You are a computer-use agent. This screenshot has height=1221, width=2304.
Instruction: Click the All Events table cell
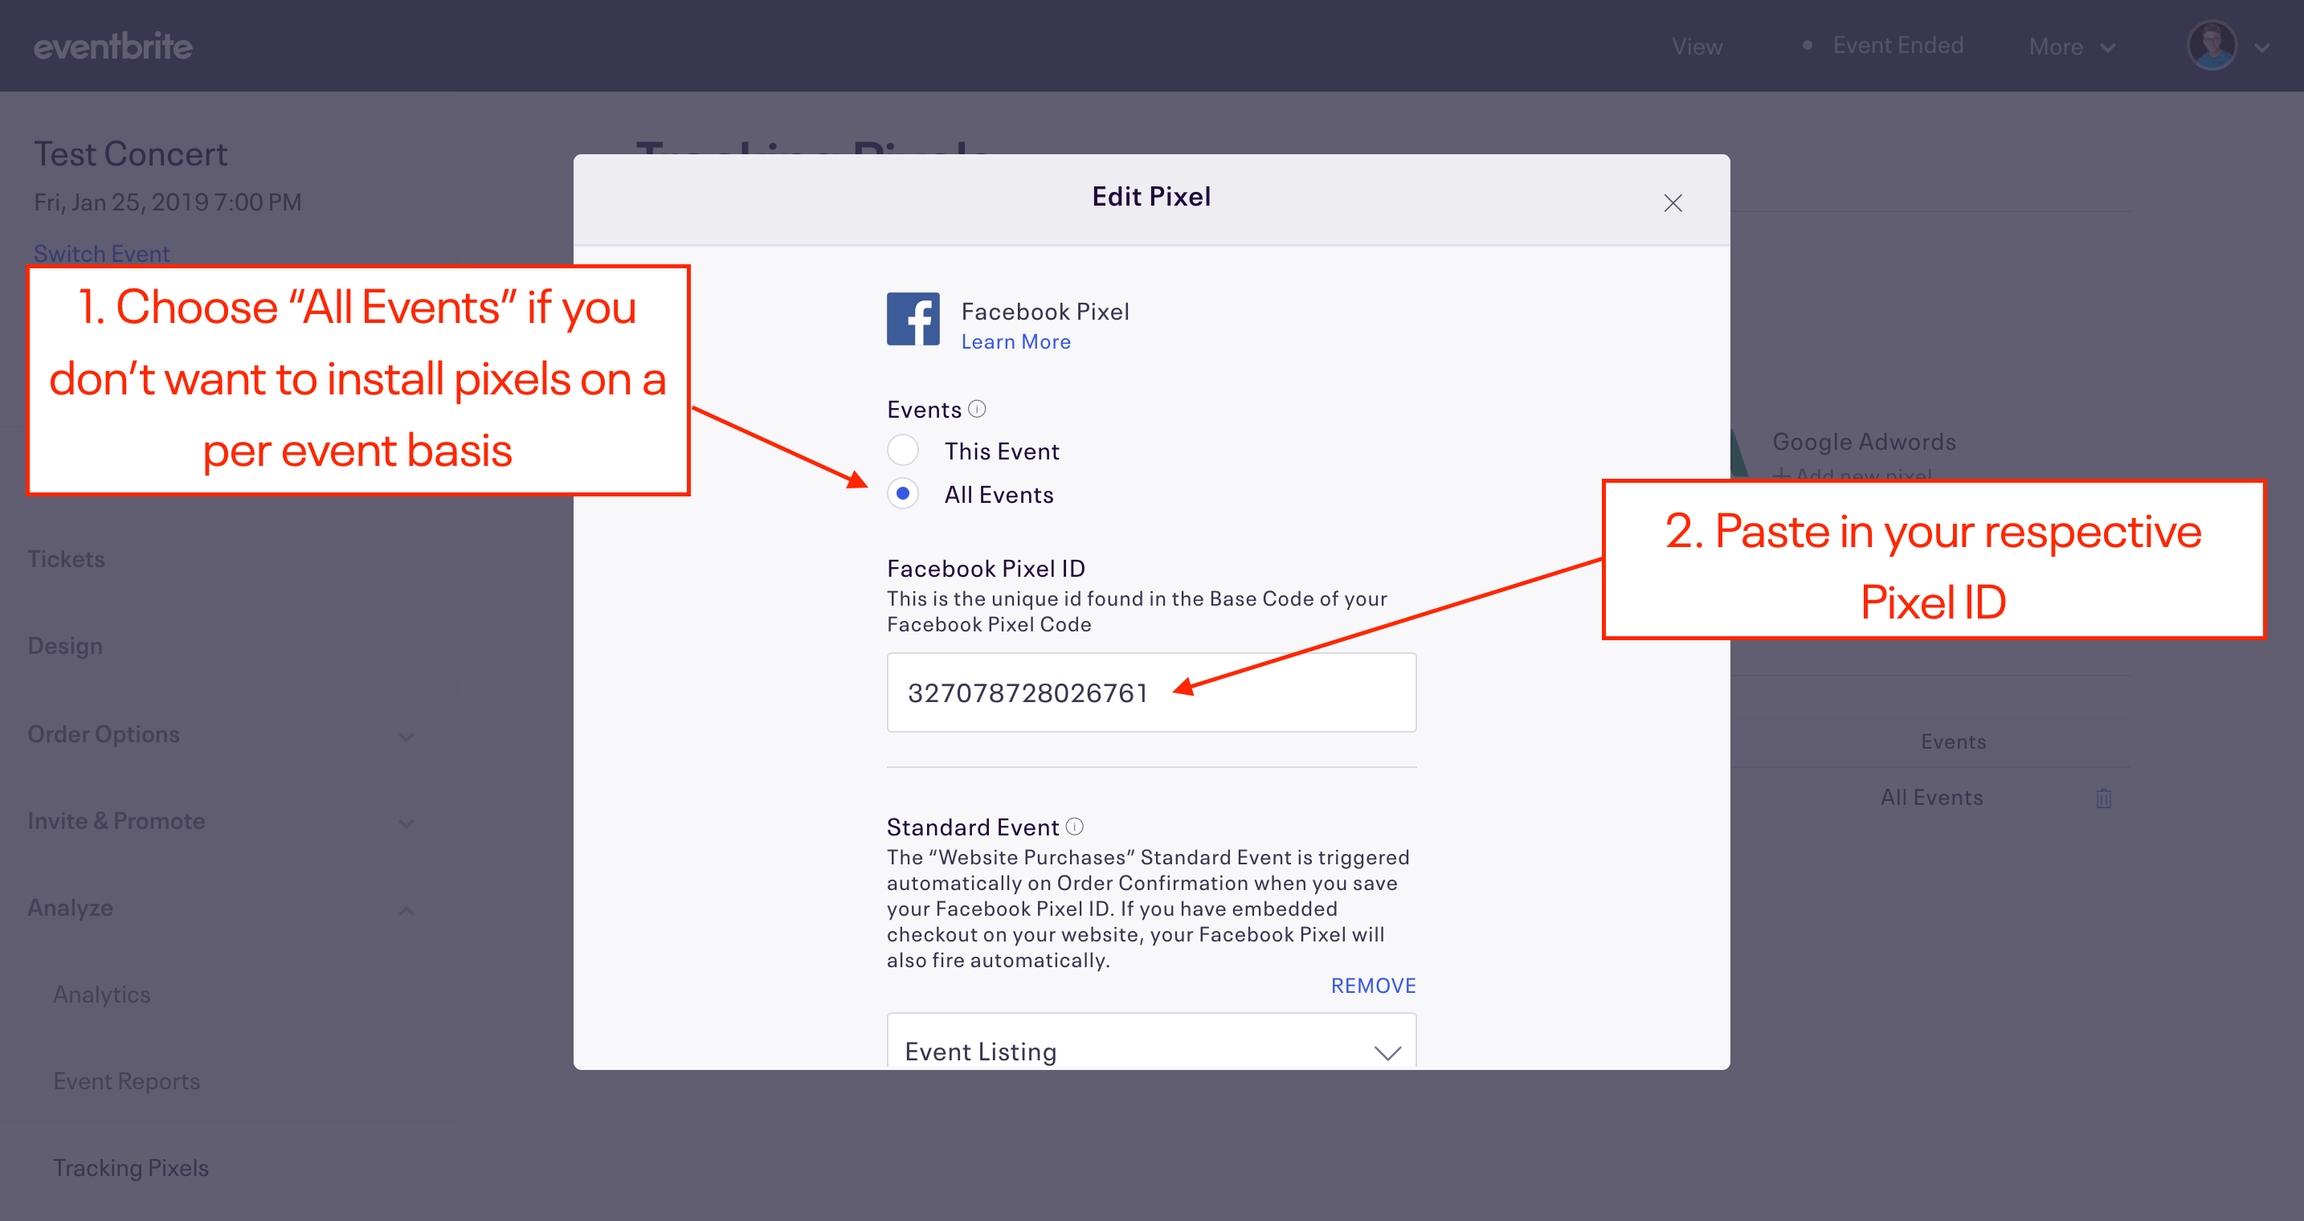[x=1931, y=798]
